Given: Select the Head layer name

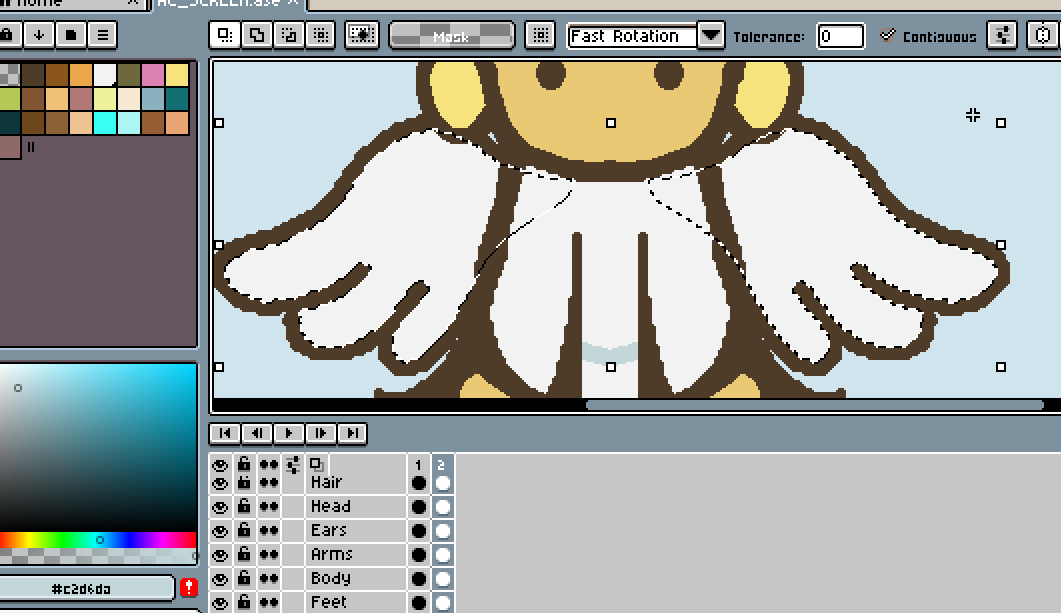Looking at the screenshot, I should (330, 506).
